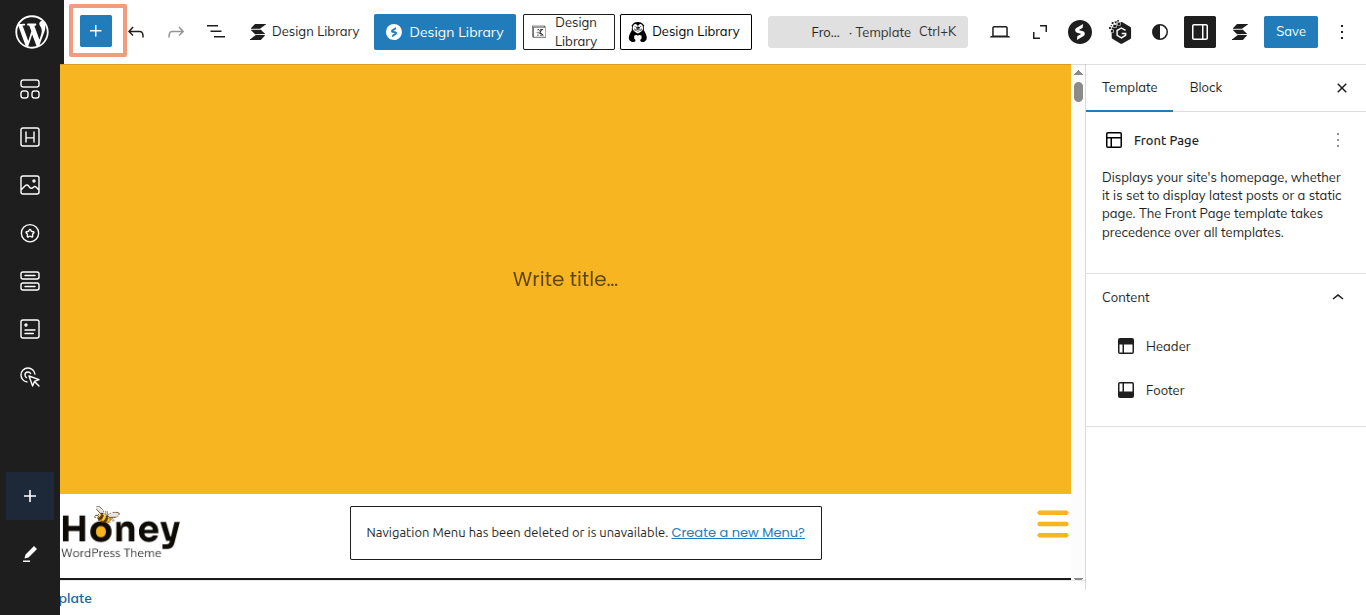Viewport: 1366px width, 615px height.
Task: Open the document overview list view
Action: [215, 32]
